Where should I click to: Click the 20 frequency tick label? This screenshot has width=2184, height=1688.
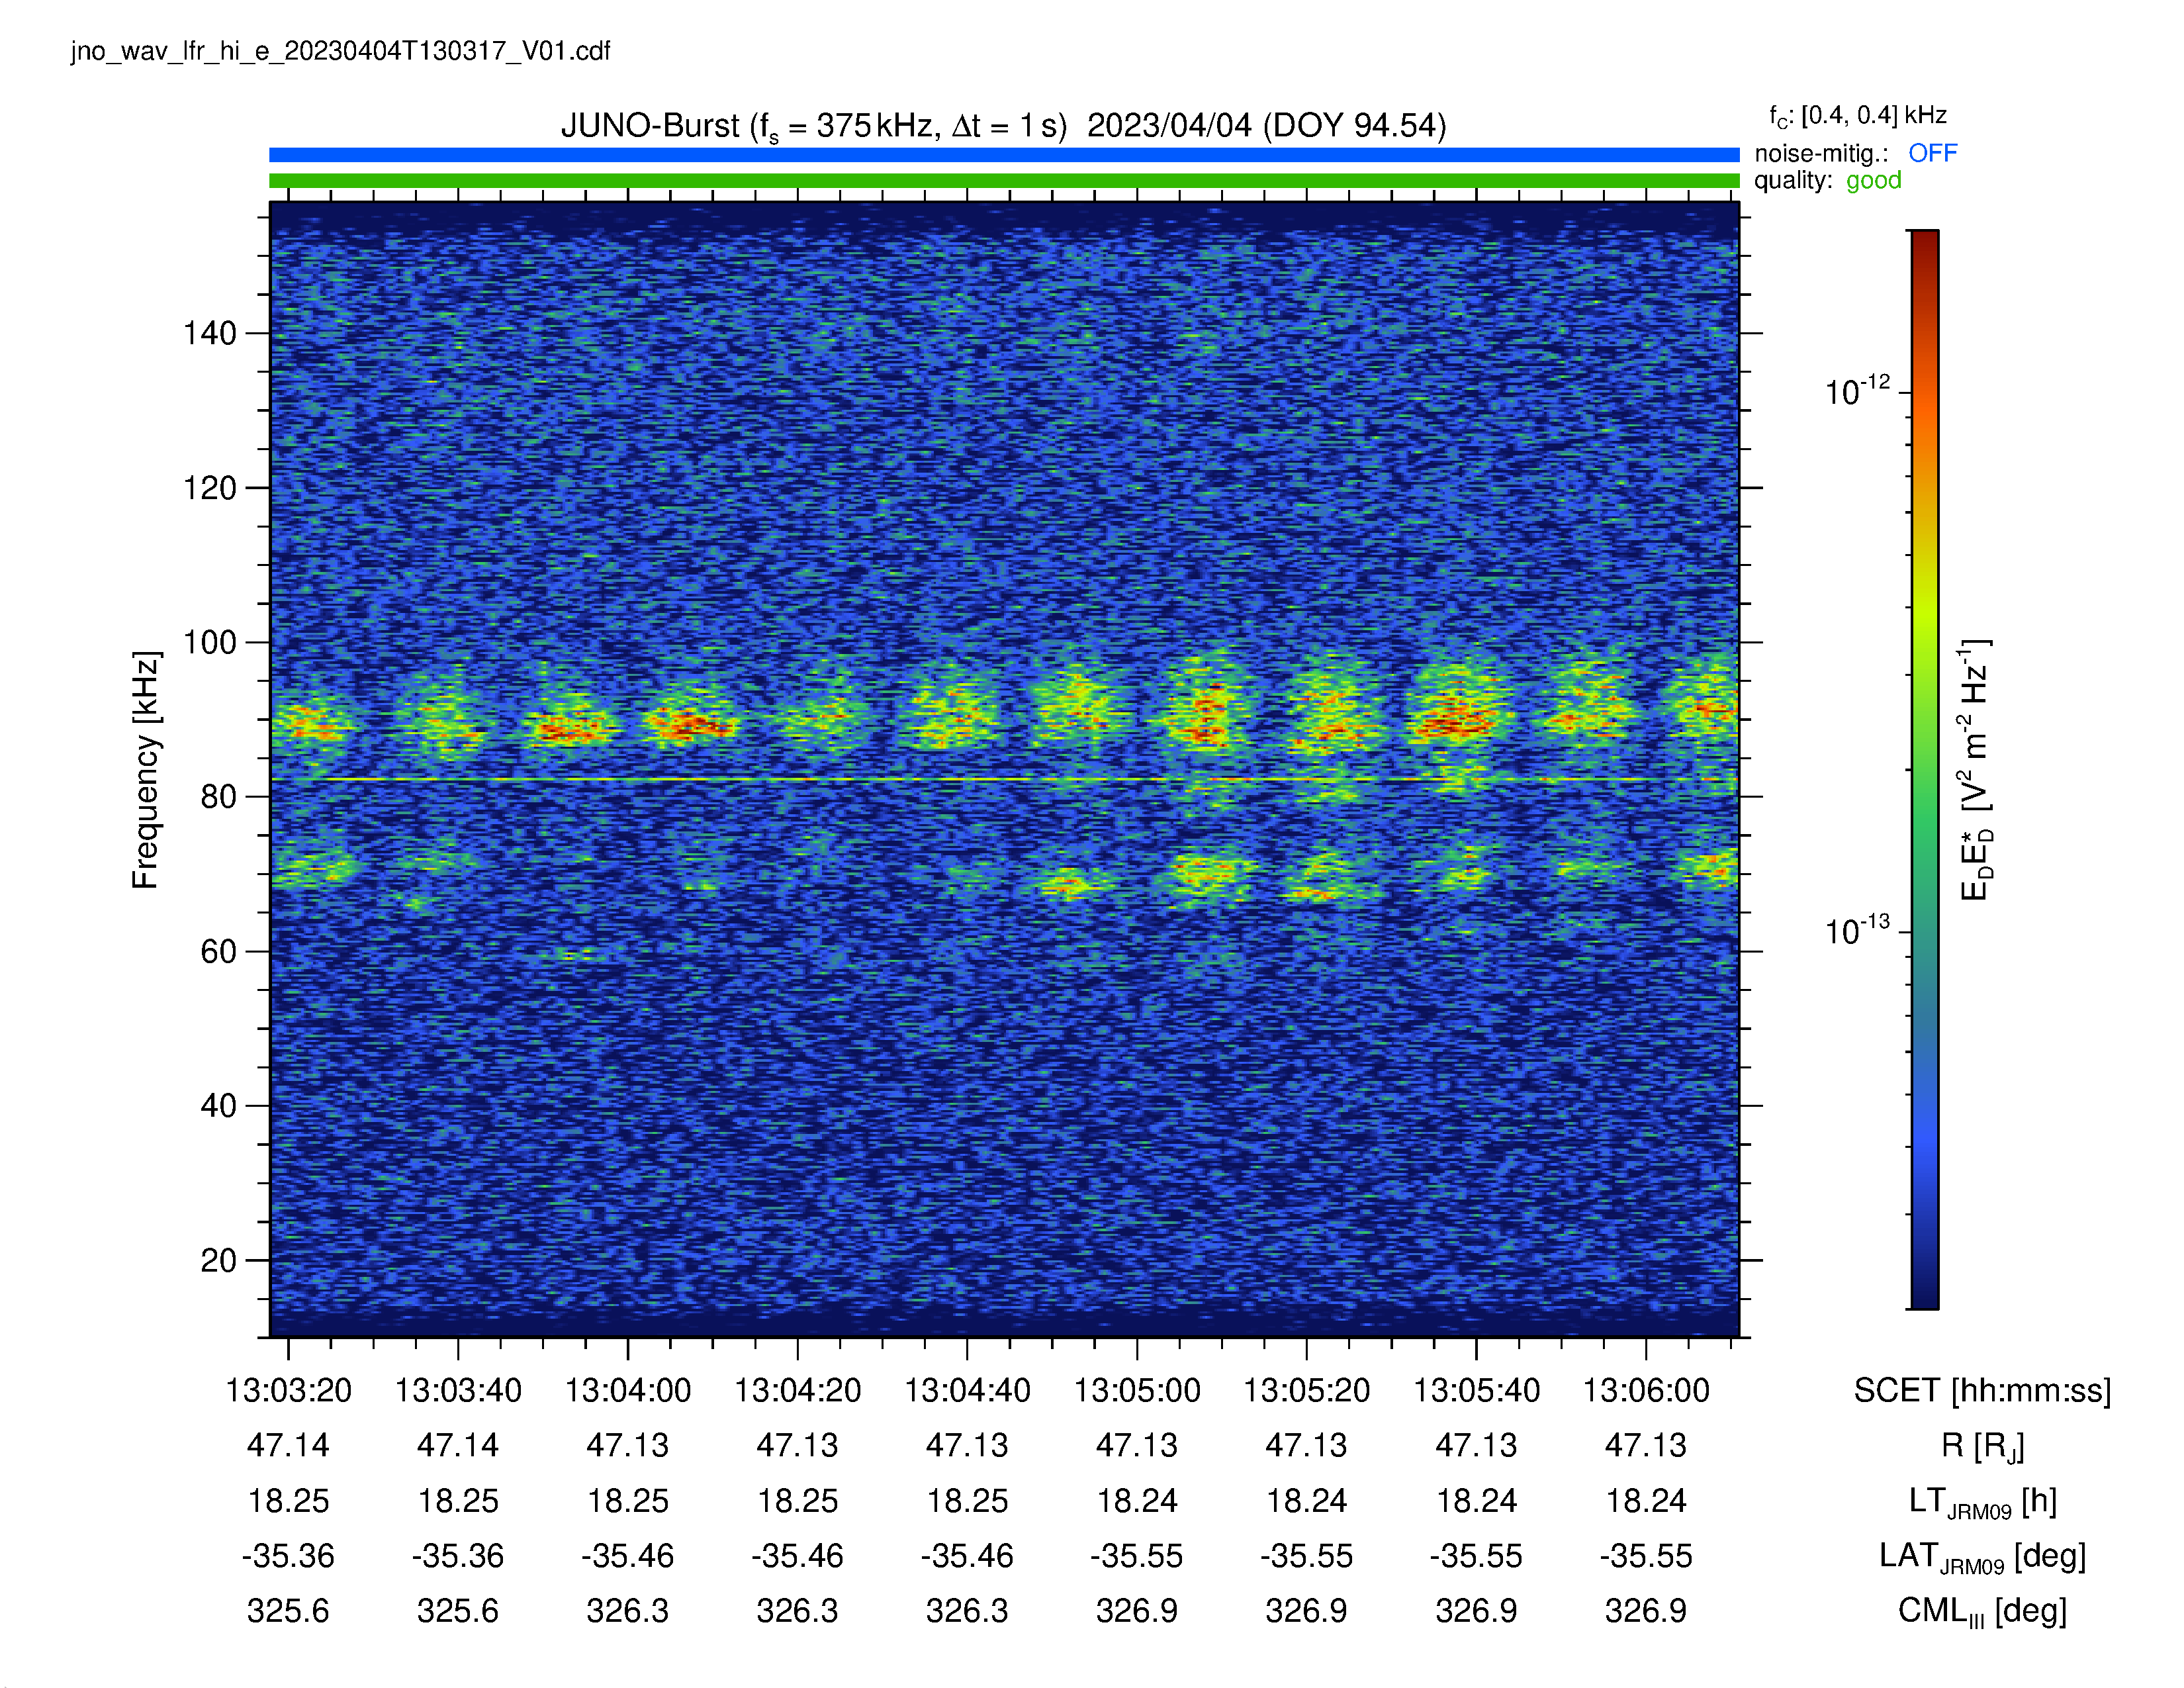[218, 1260]
